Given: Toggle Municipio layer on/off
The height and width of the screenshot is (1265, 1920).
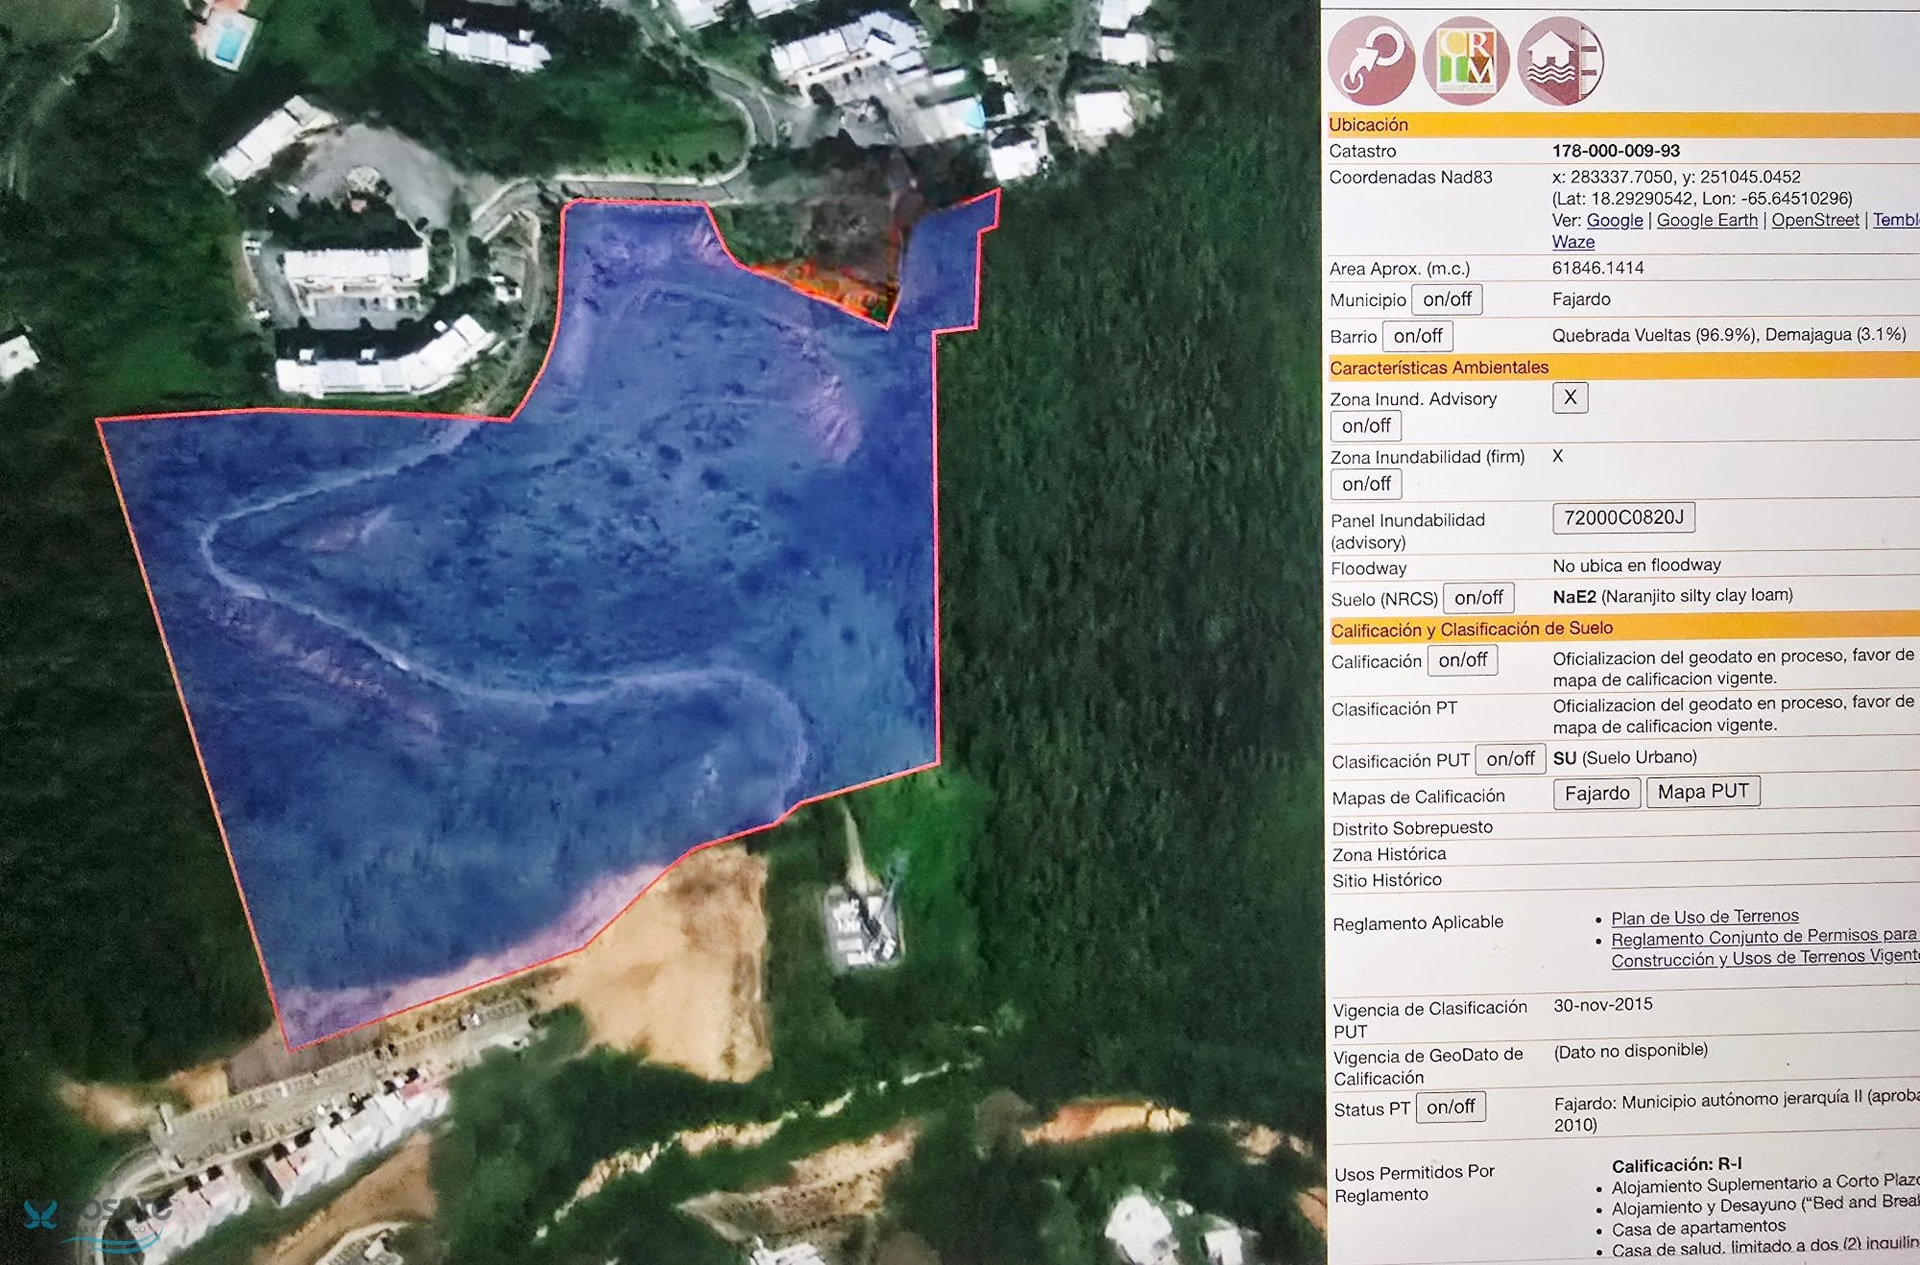Looking at the screenshot, I should (x=1446, y=299).
